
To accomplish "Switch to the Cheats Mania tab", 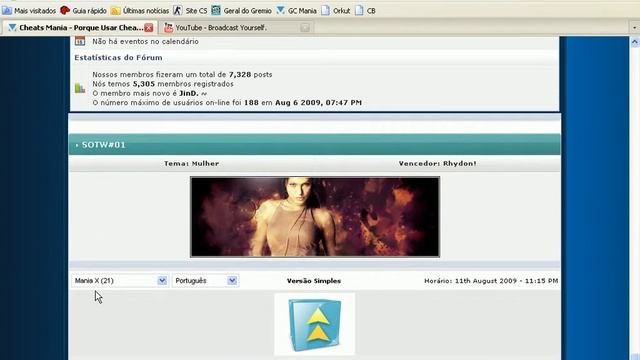I will 80,28.
